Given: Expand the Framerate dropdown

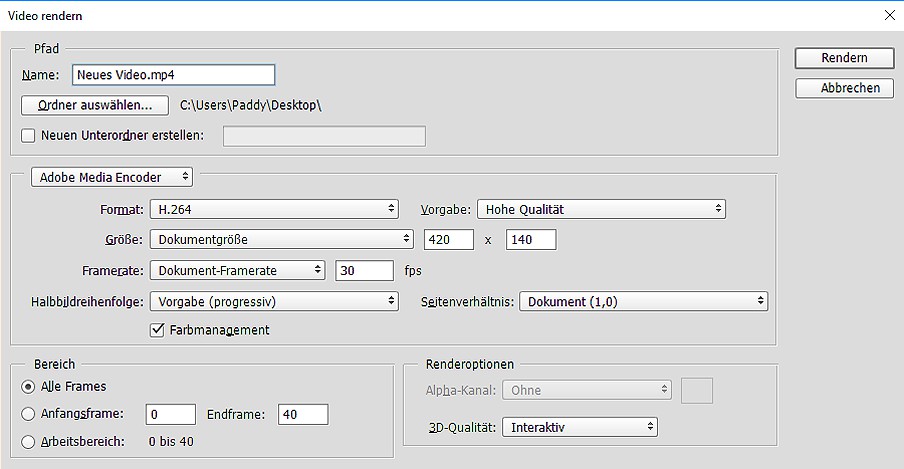Looking at the screenshot, I should [x=237, y=270].
